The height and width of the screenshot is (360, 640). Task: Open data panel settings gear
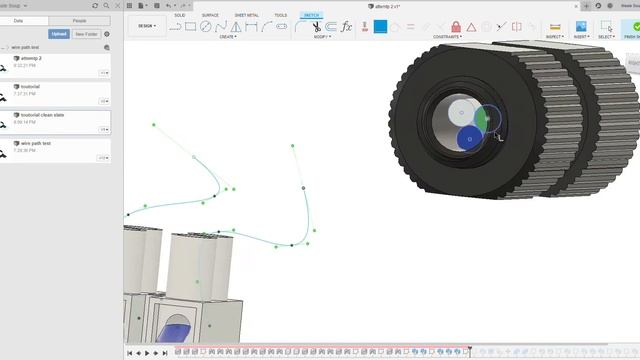click(107, 34)
